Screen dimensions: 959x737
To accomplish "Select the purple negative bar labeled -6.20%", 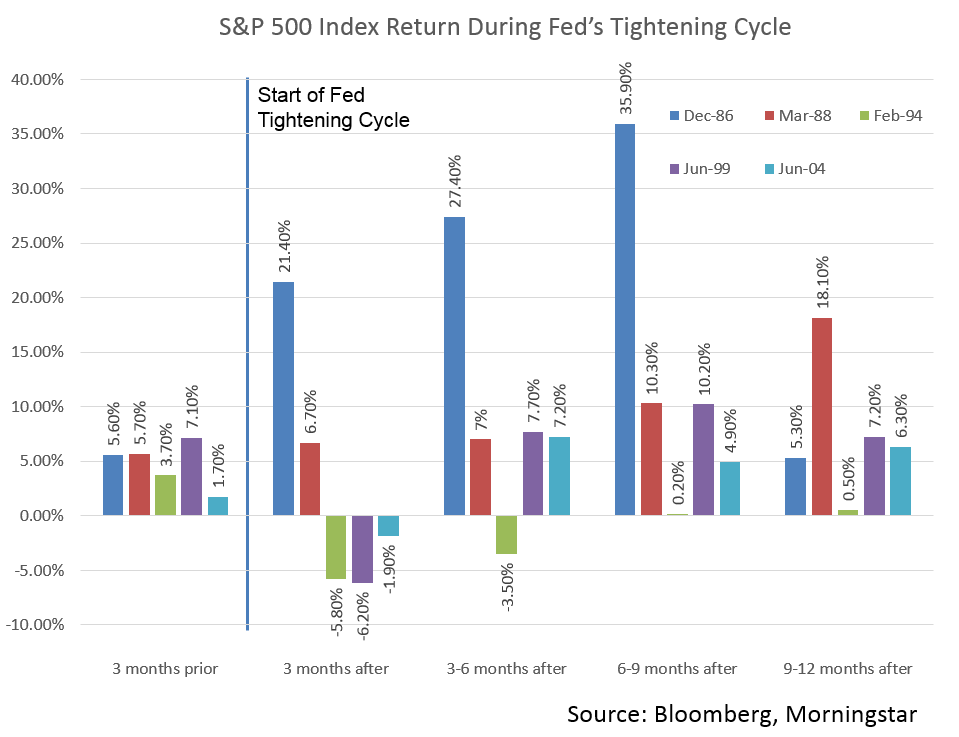I will pyautogui.click(x=362, y=549).
